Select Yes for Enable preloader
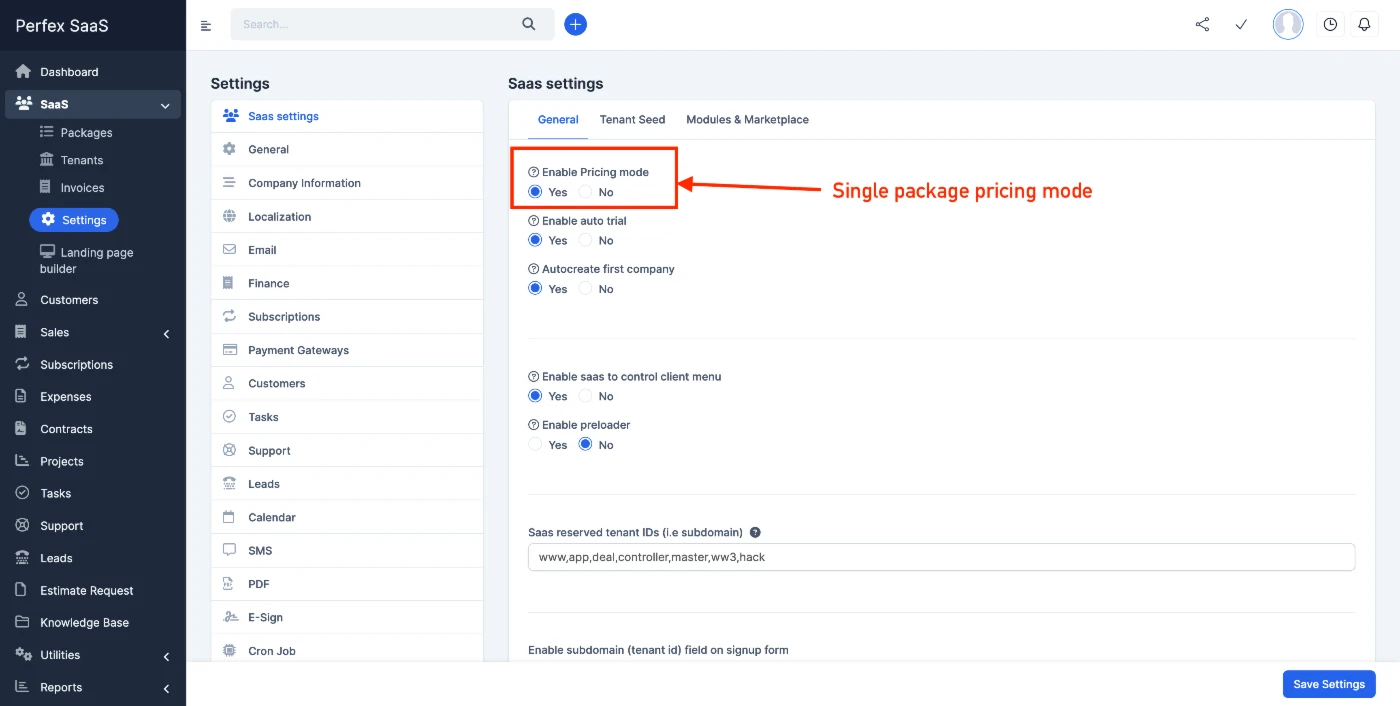Image resolution: width=1400 pixels, height=706 pixels. pyautogui.click(x=536, y=445)
